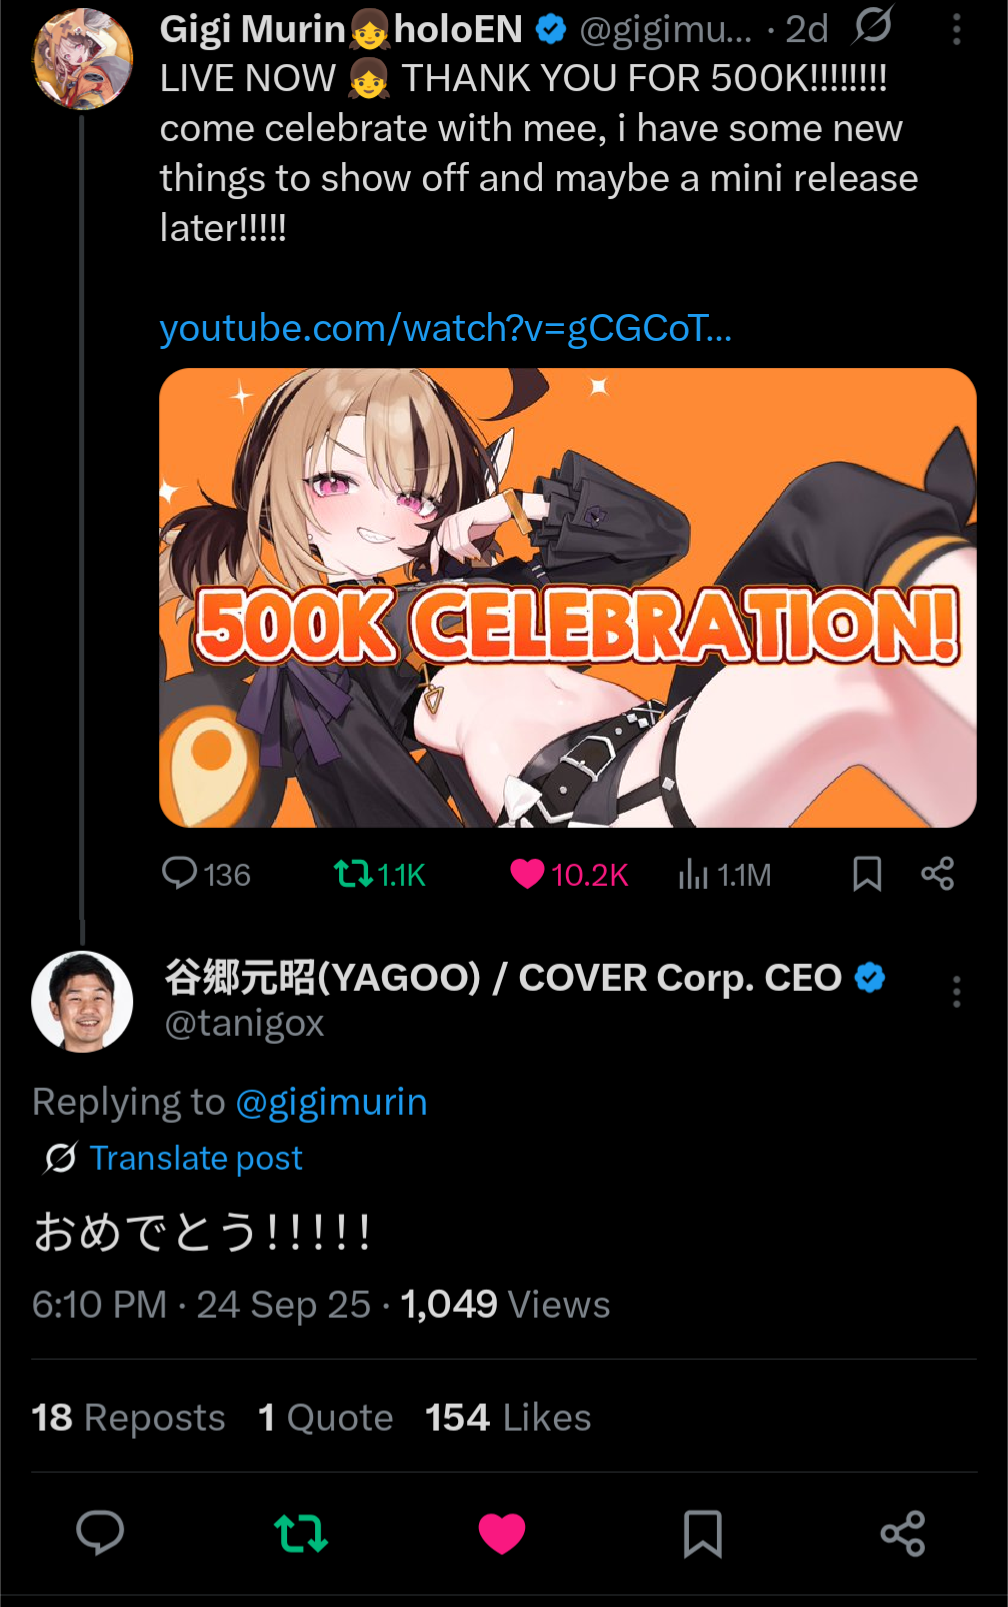1008x1607 pixels.
Task: Open Gigi Murin post's three-dot menu
Action: click(956, 29)
